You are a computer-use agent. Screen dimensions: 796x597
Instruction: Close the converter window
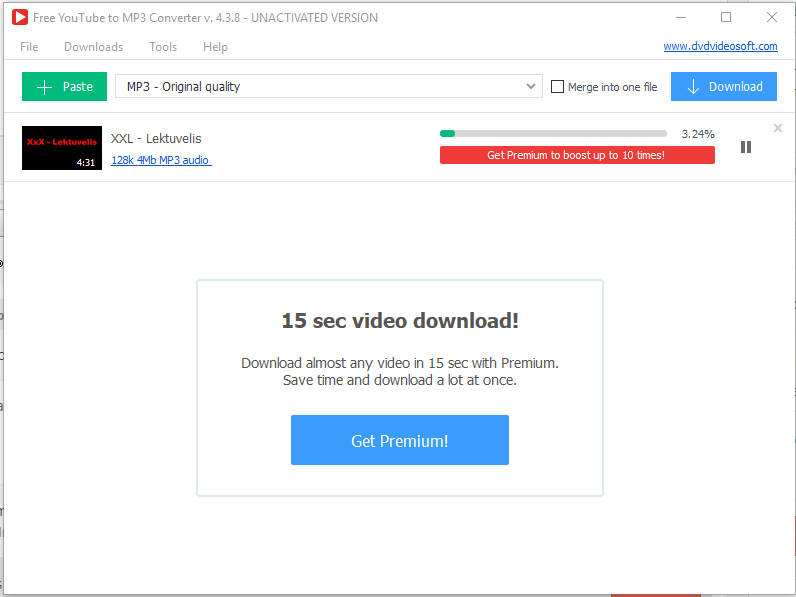click(772, 17)
